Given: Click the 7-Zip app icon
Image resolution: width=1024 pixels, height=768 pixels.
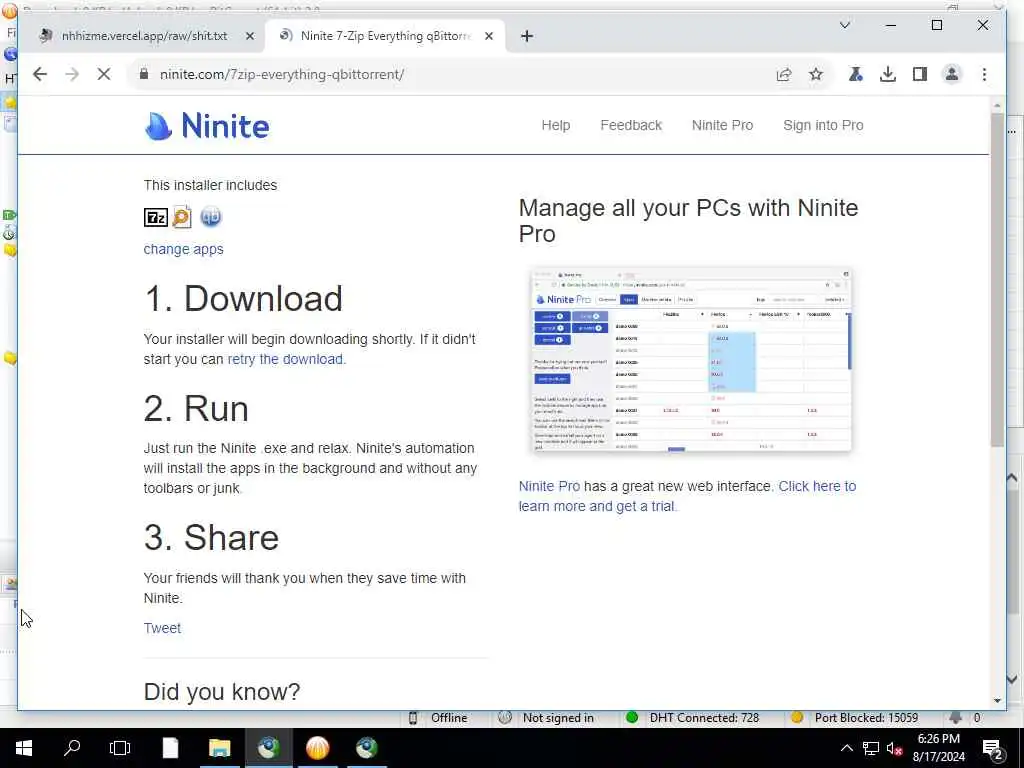Looking at the screenshot, I should point(155,217).
